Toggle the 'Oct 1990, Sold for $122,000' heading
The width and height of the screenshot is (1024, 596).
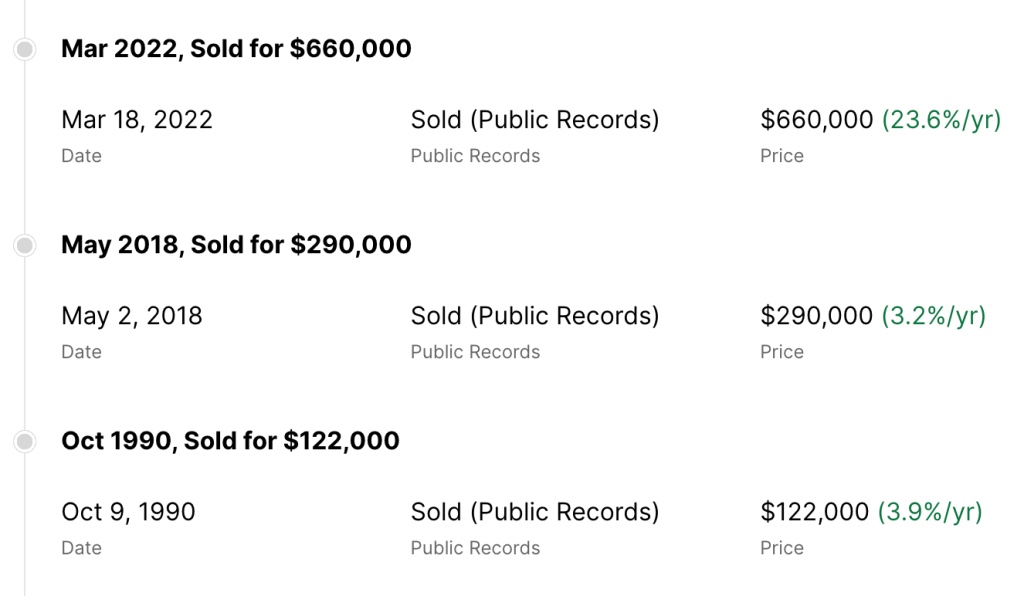click(x=230, y=441)
